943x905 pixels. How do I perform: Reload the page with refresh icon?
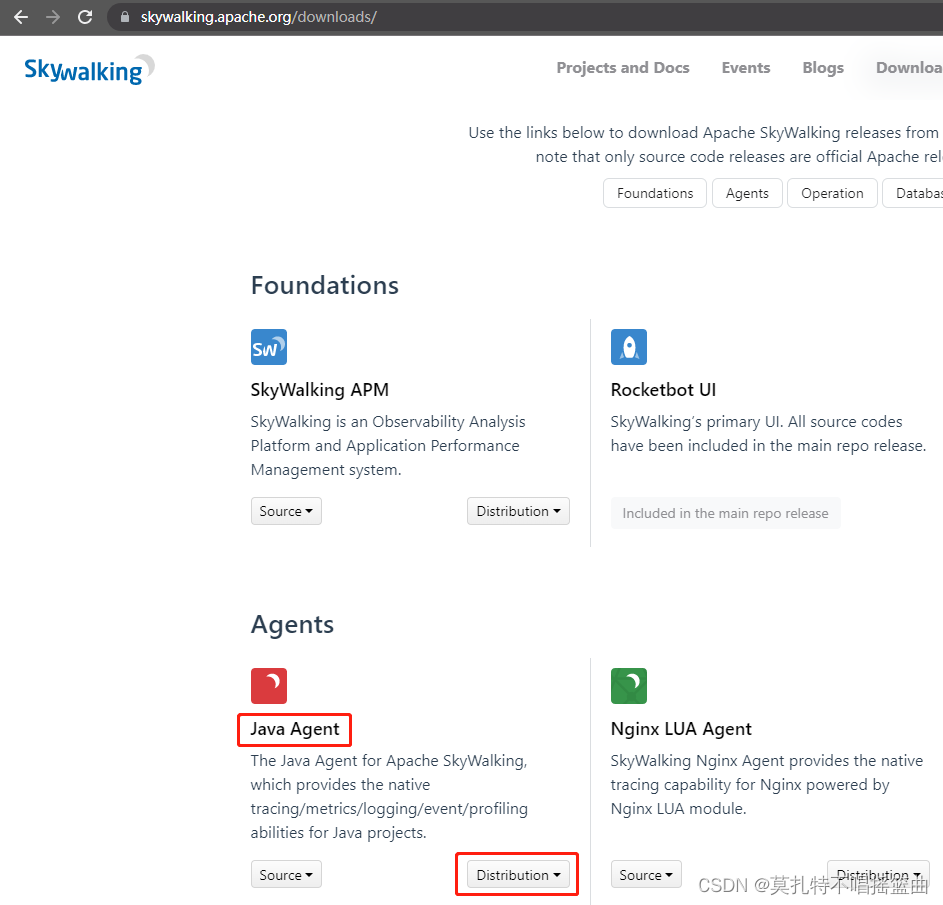[85, 17]
